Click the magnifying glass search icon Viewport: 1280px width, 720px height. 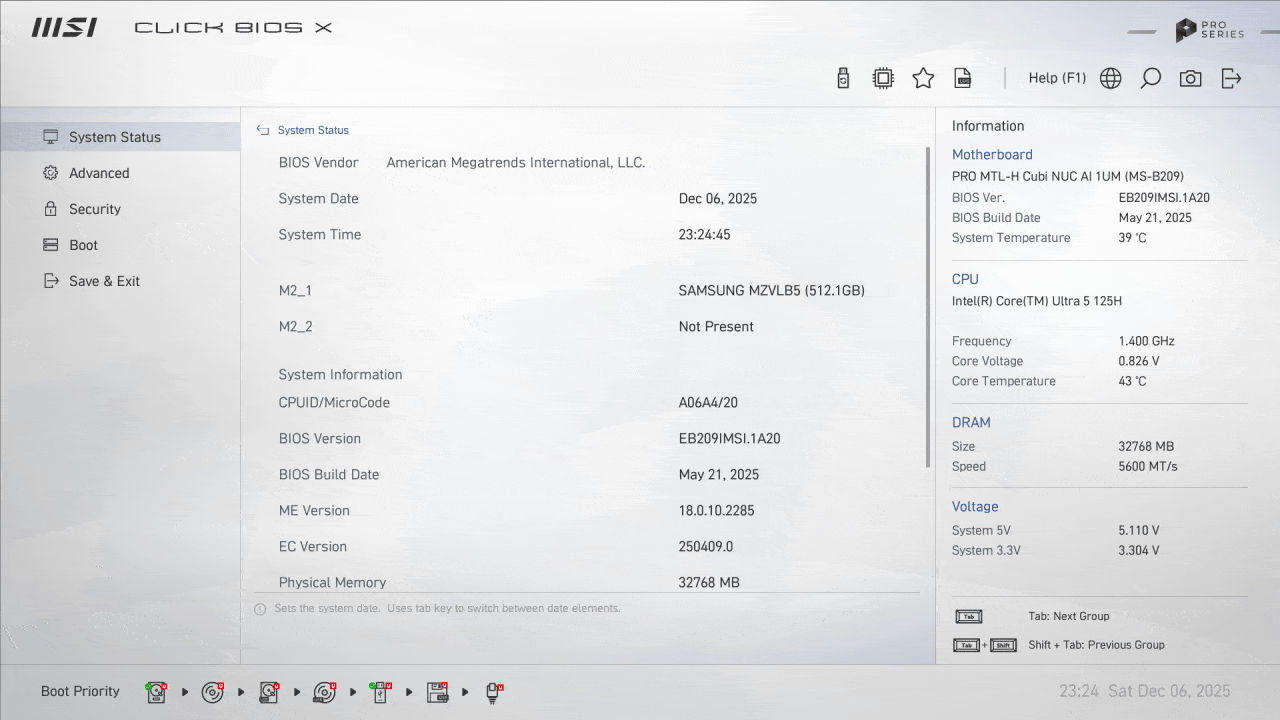click(x=1150, y=78)
